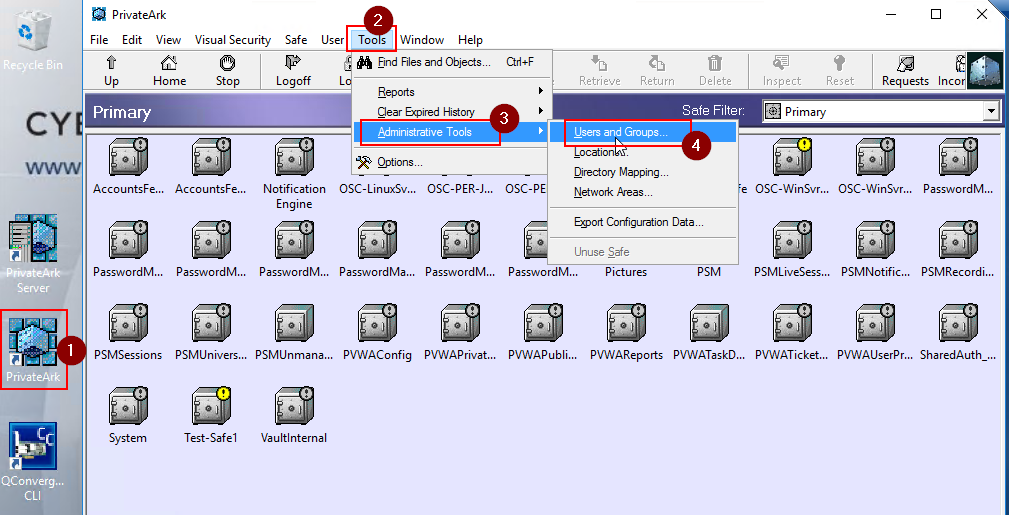Screen dimensions: 1009x515
Task: Choose Locations in the submenu
Action: [x=642, y=152]
